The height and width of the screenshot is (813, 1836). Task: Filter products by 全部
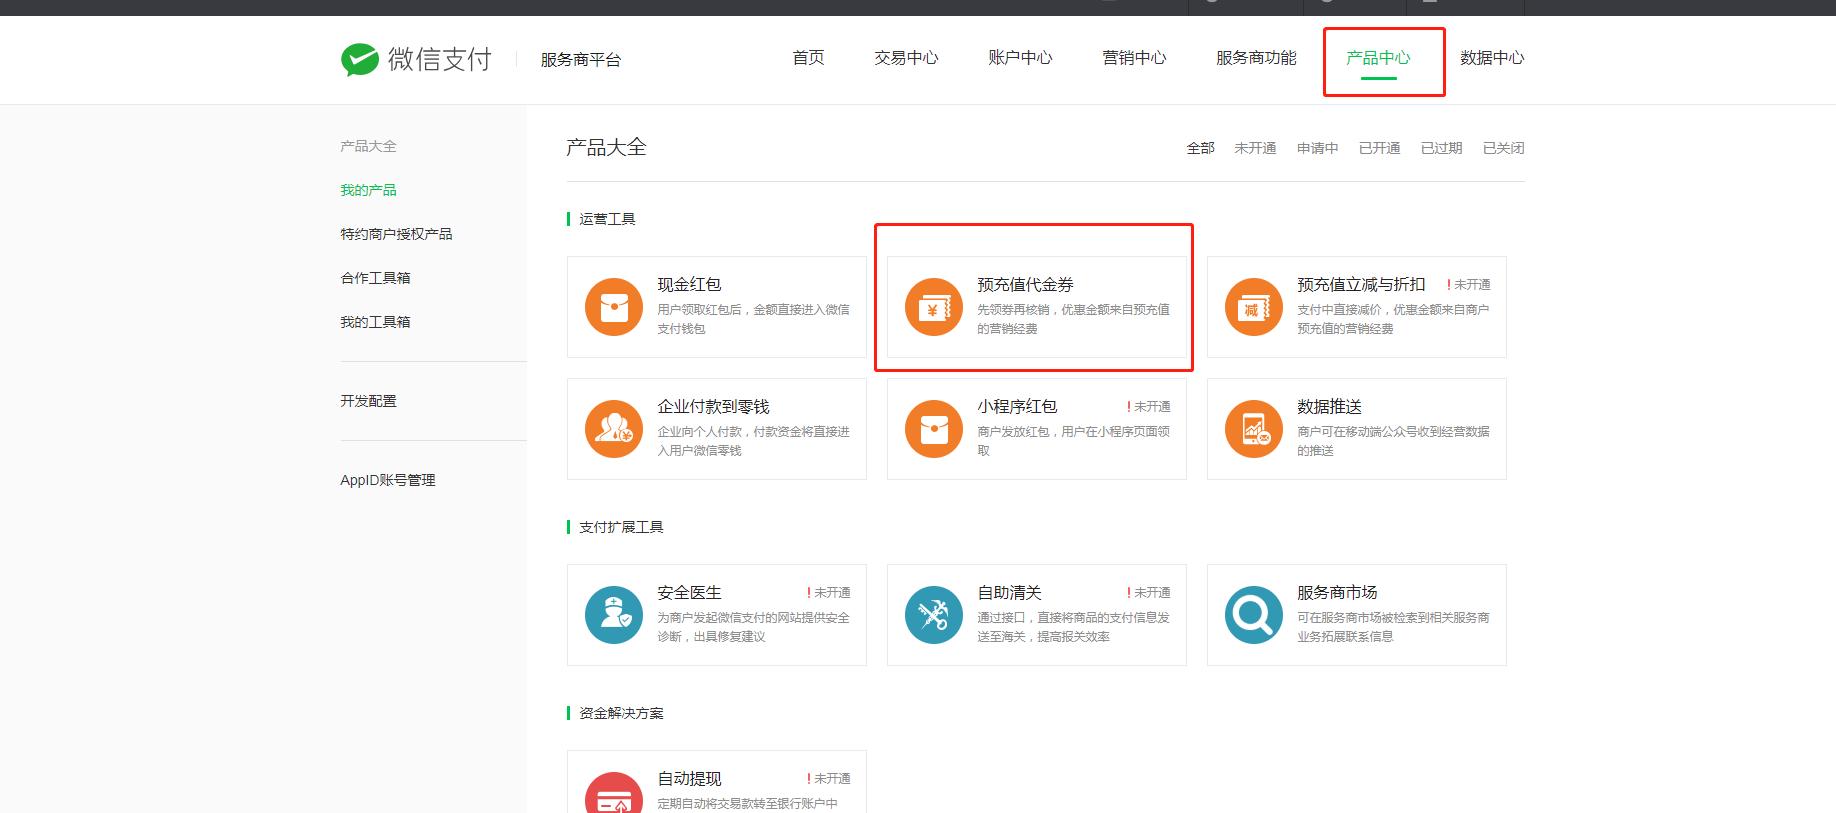point(1201,148)
